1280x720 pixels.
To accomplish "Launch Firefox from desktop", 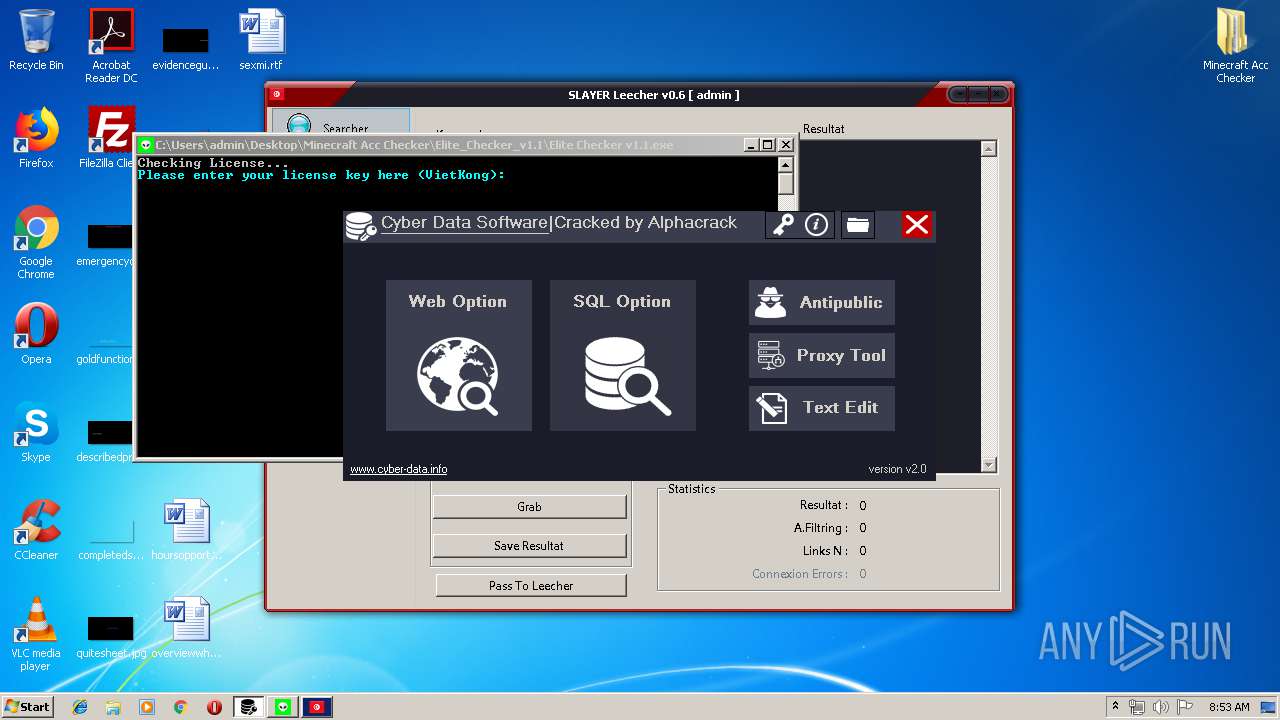I will pos(36,138).
